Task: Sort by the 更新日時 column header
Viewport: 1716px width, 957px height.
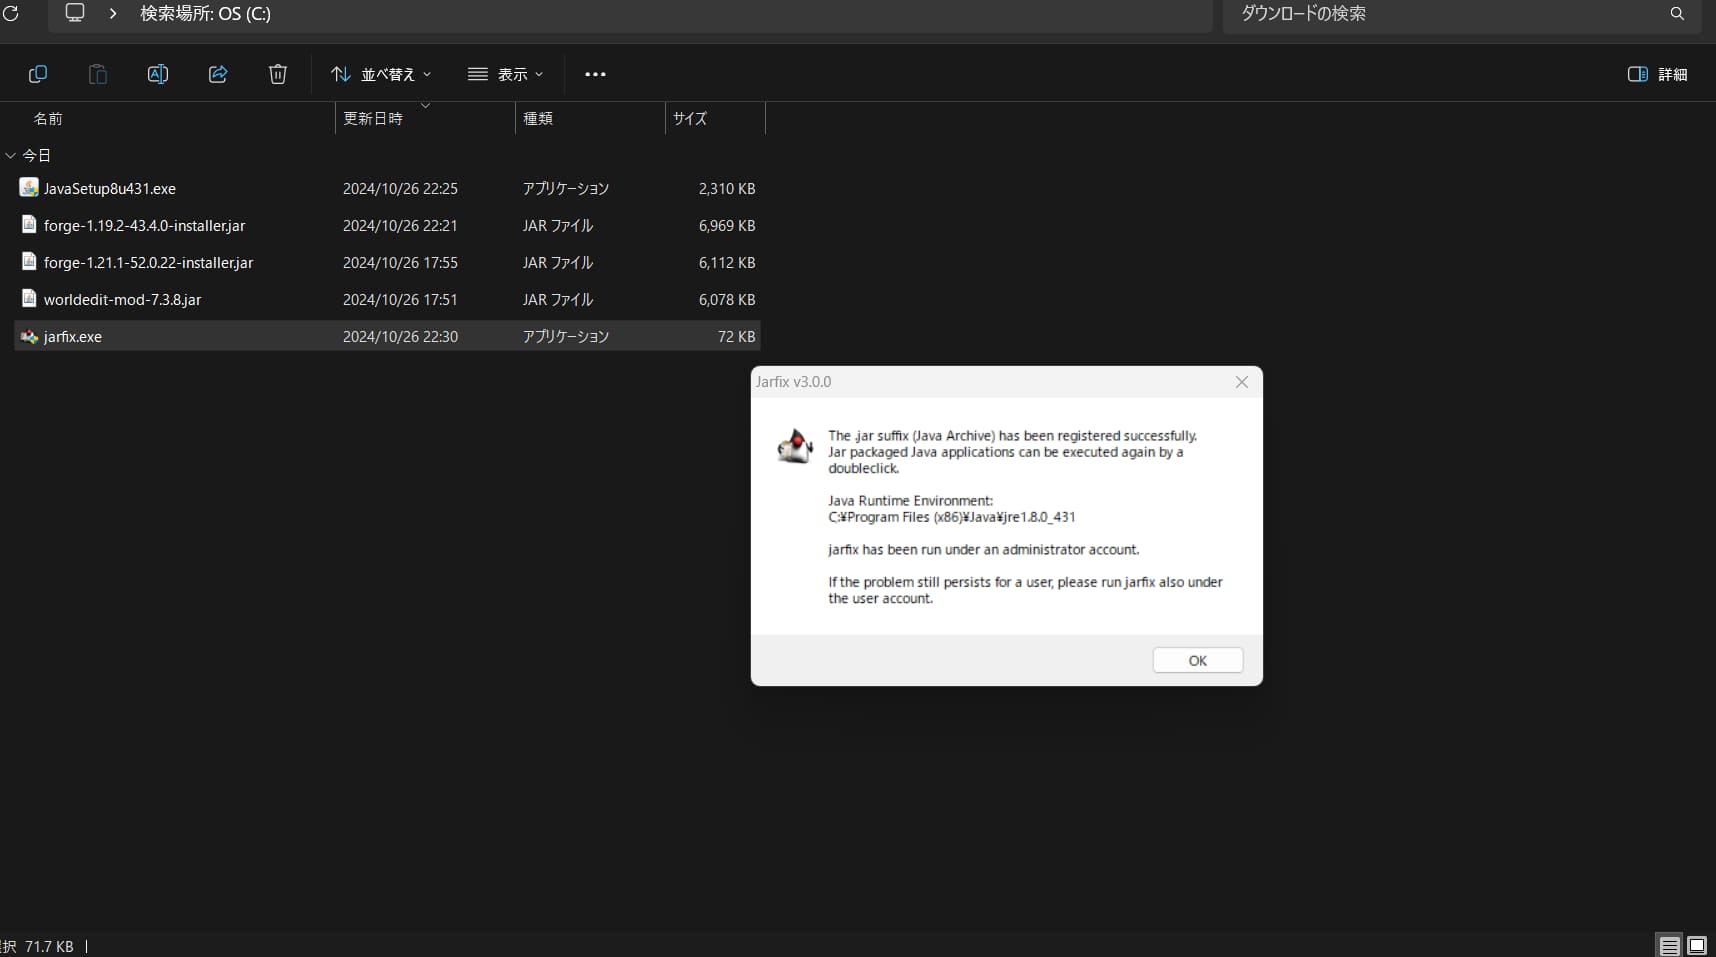Action: coord(373,118)
